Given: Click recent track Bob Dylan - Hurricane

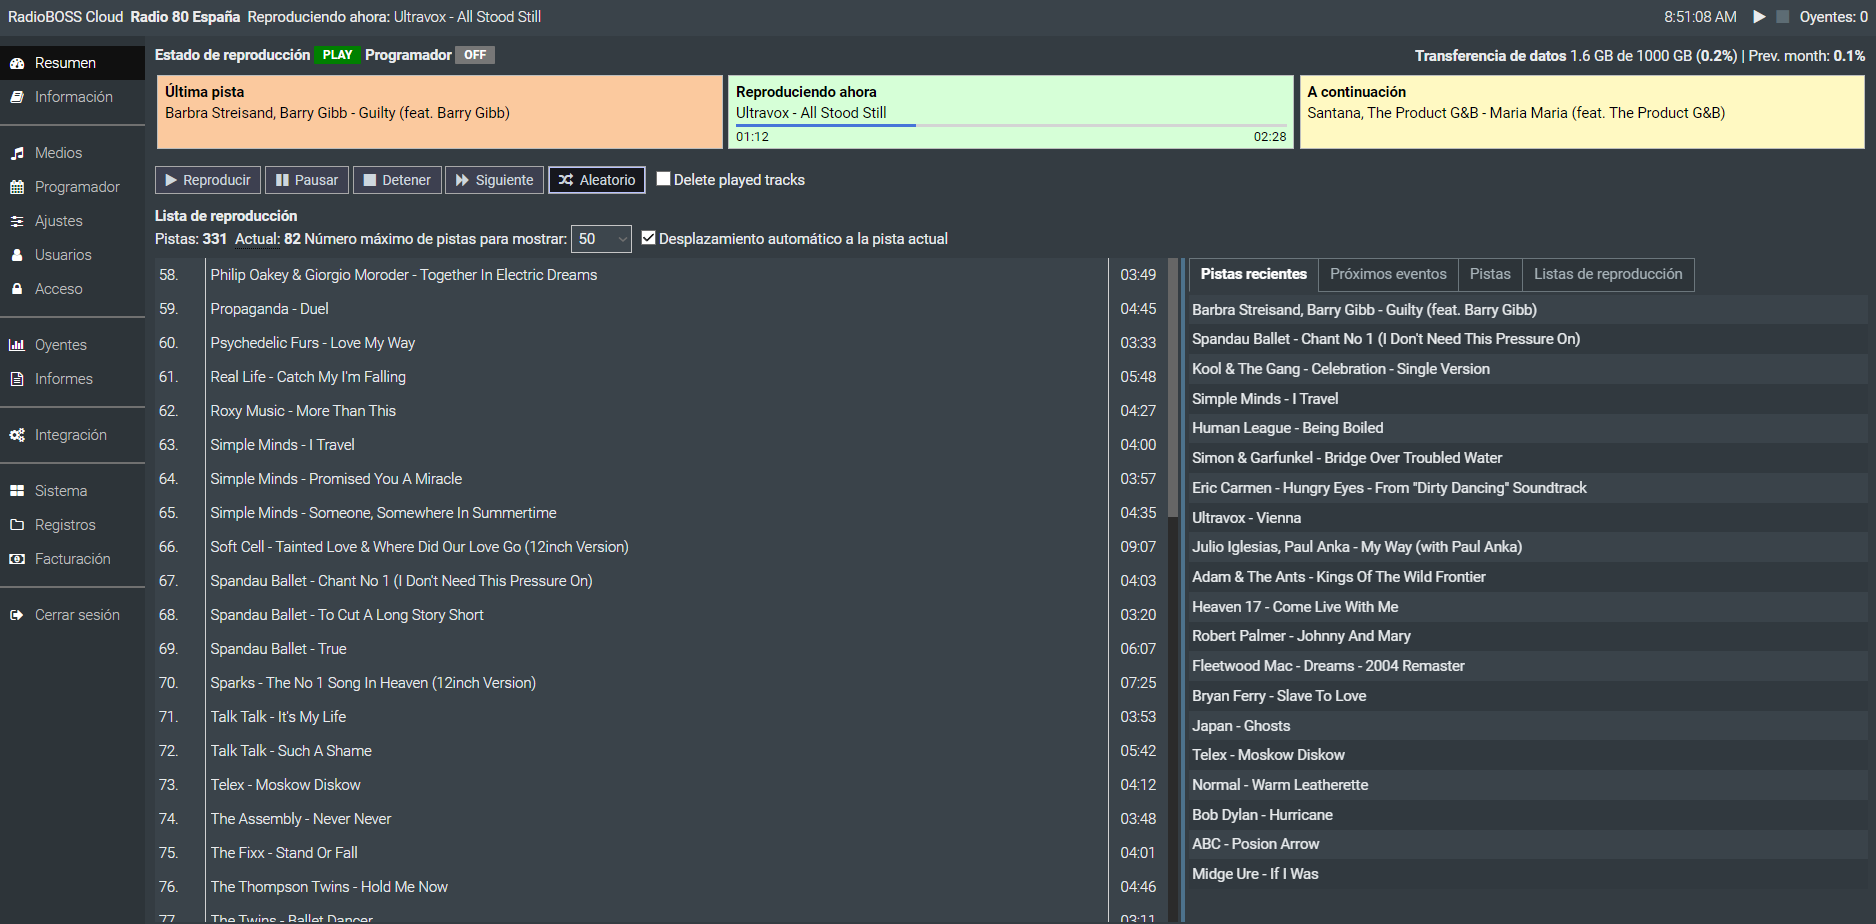Looking at the screenshot, I should [x=1527, y=815].
